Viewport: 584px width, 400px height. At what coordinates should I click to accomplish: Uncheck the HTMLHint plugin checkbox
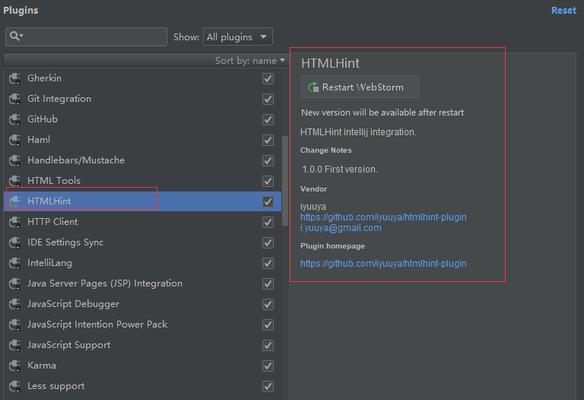[268, 201]
